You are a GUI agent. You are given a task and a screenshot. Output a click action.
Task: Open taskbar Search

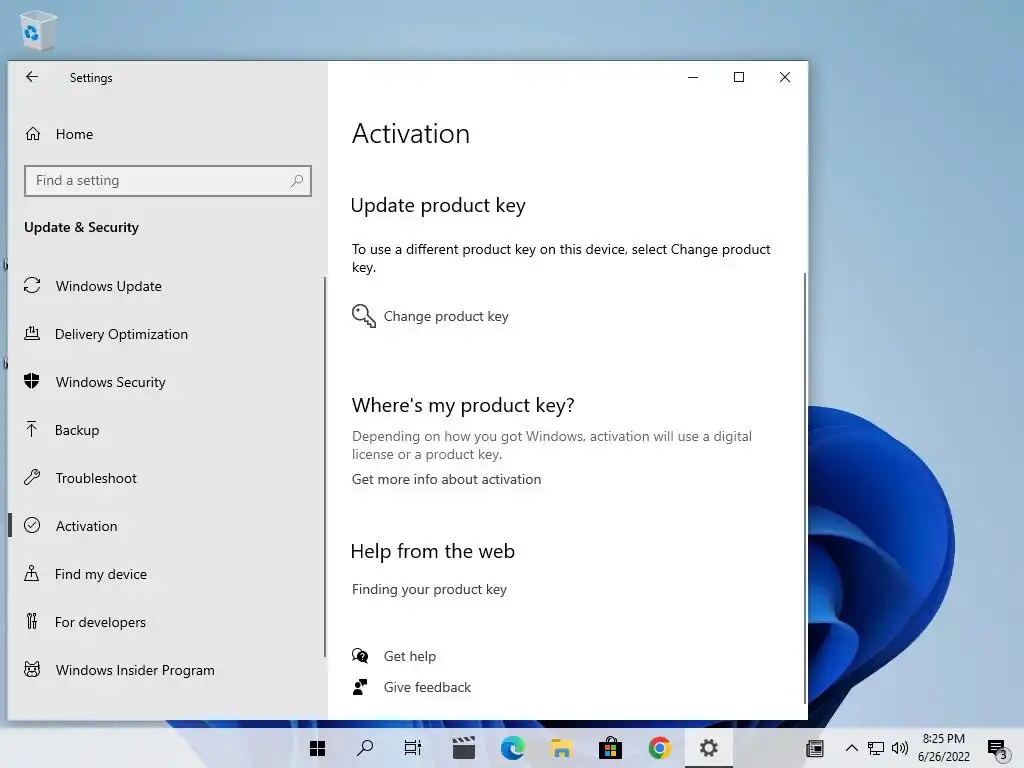(365, 748)
